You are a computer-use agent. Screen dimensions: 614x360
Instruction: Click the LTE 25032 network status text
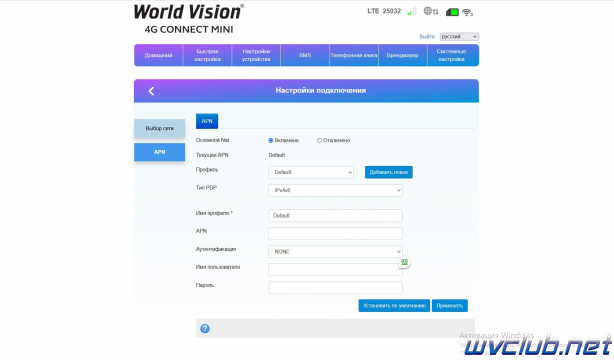384,11
